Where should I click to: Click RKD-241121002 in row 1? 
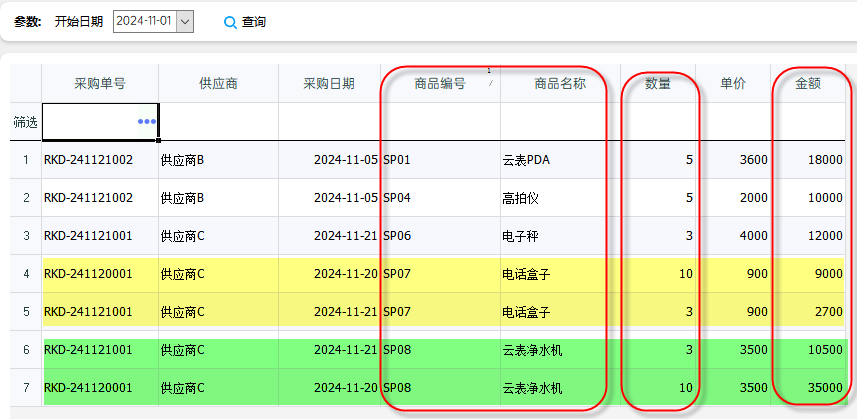(x=89, y=160)
